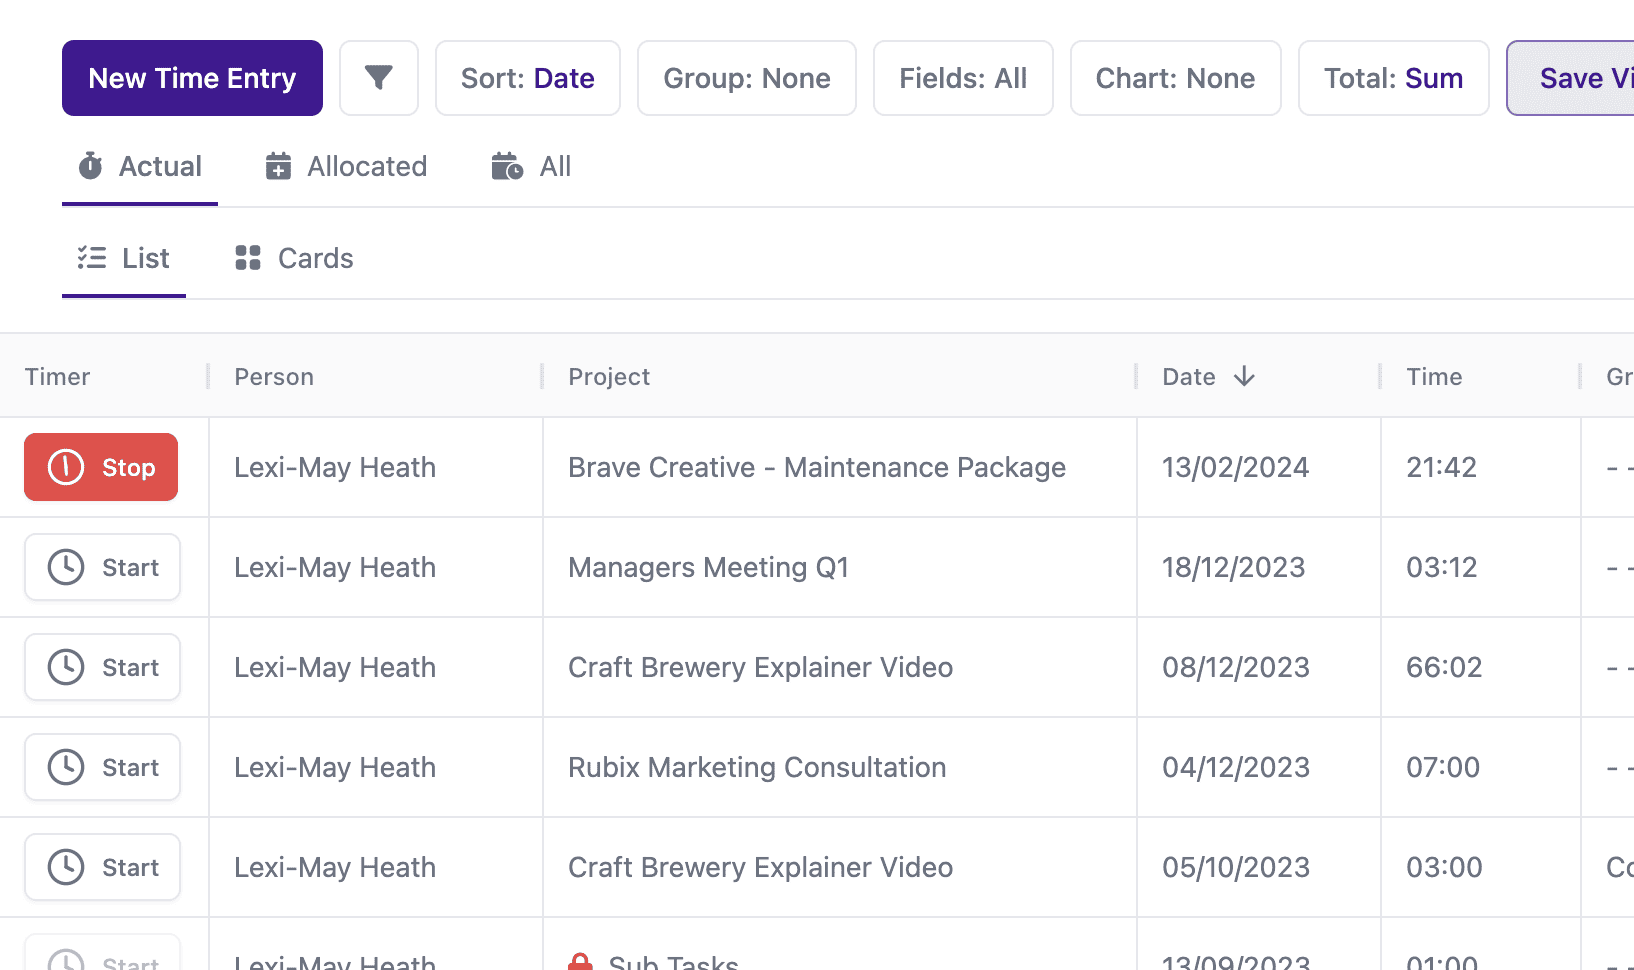Screen dimensions: 1634x970
Task: Open the Chart: None dropdown
Action: 1175,78
